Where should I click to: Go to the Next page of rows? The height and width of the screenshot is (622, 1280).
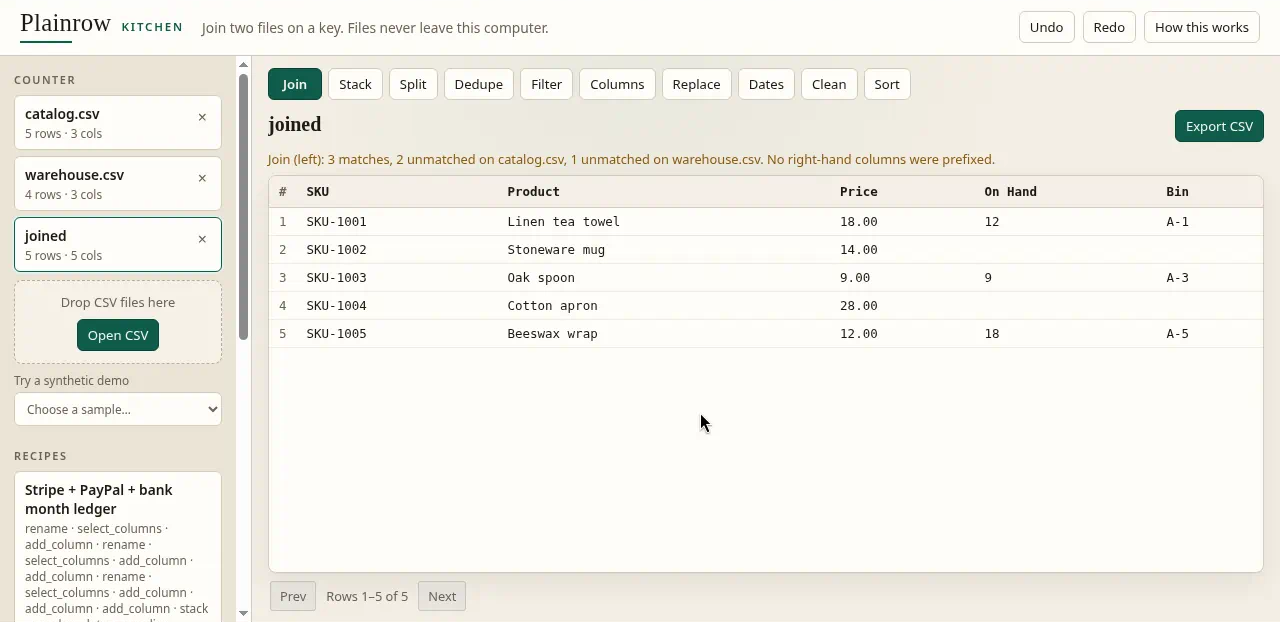point(442,596)
